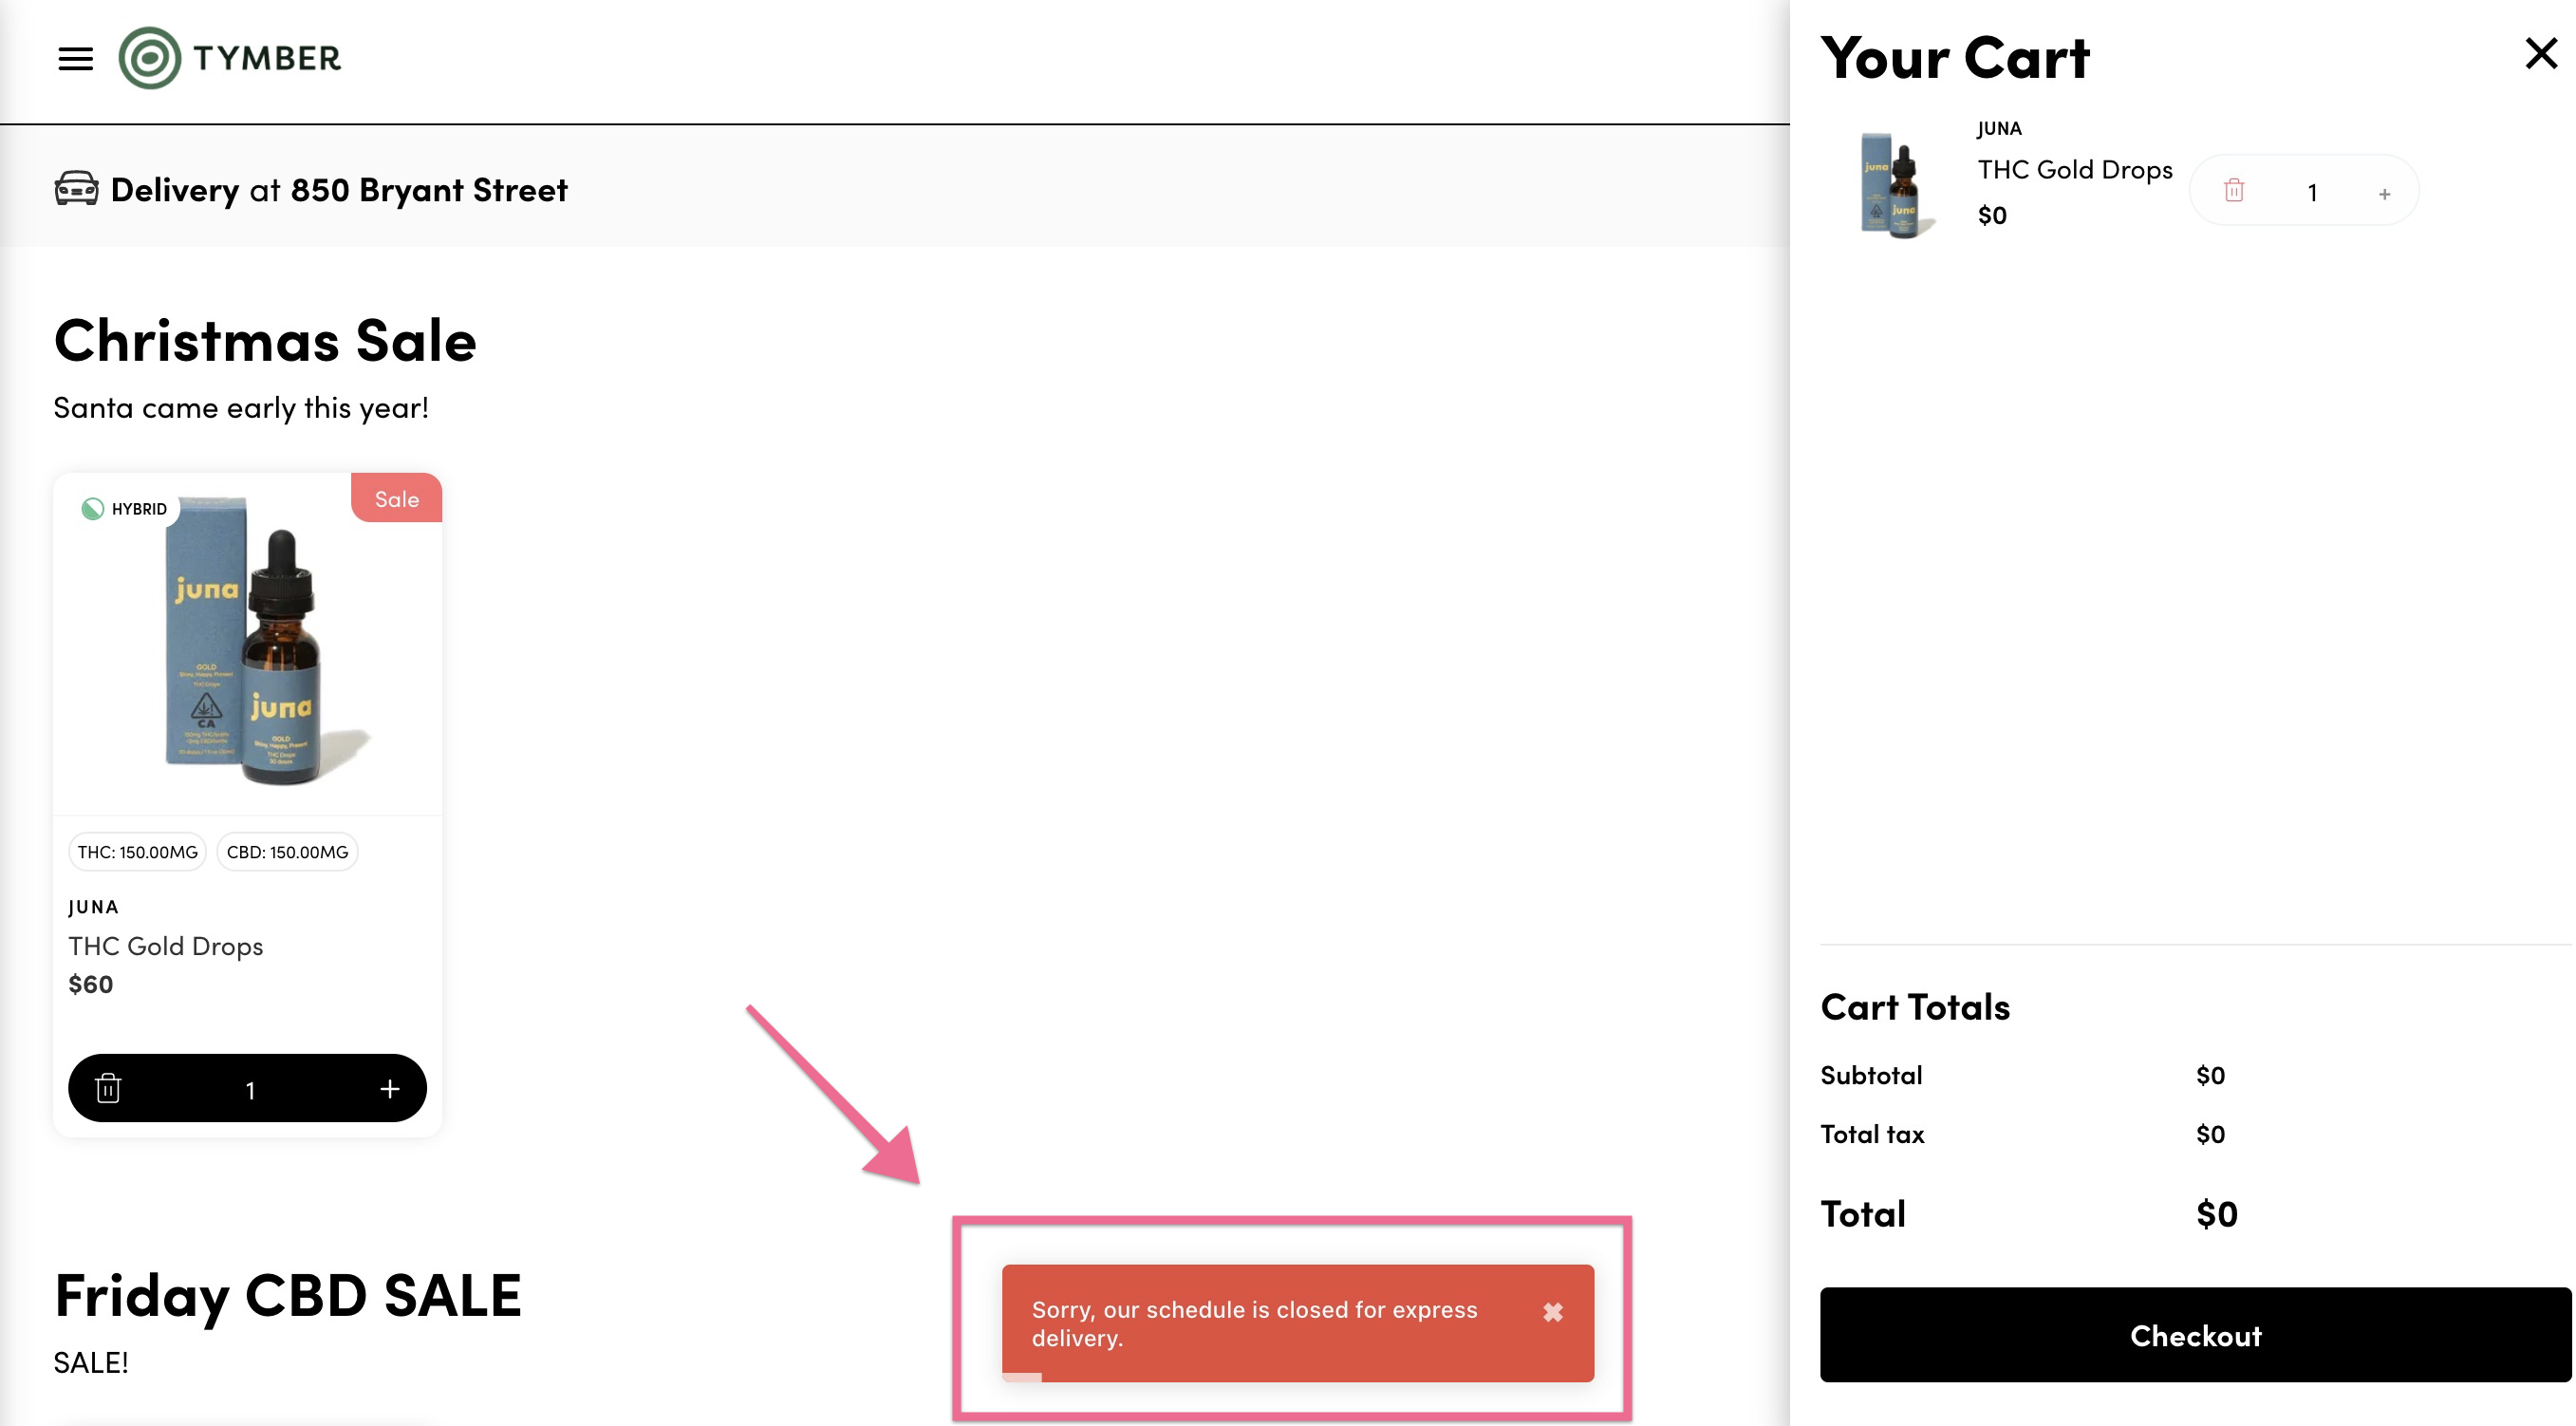Click the CBD: 150.00MG tag
Screen dimensions: 2576x1426
(x=287, y=852)
